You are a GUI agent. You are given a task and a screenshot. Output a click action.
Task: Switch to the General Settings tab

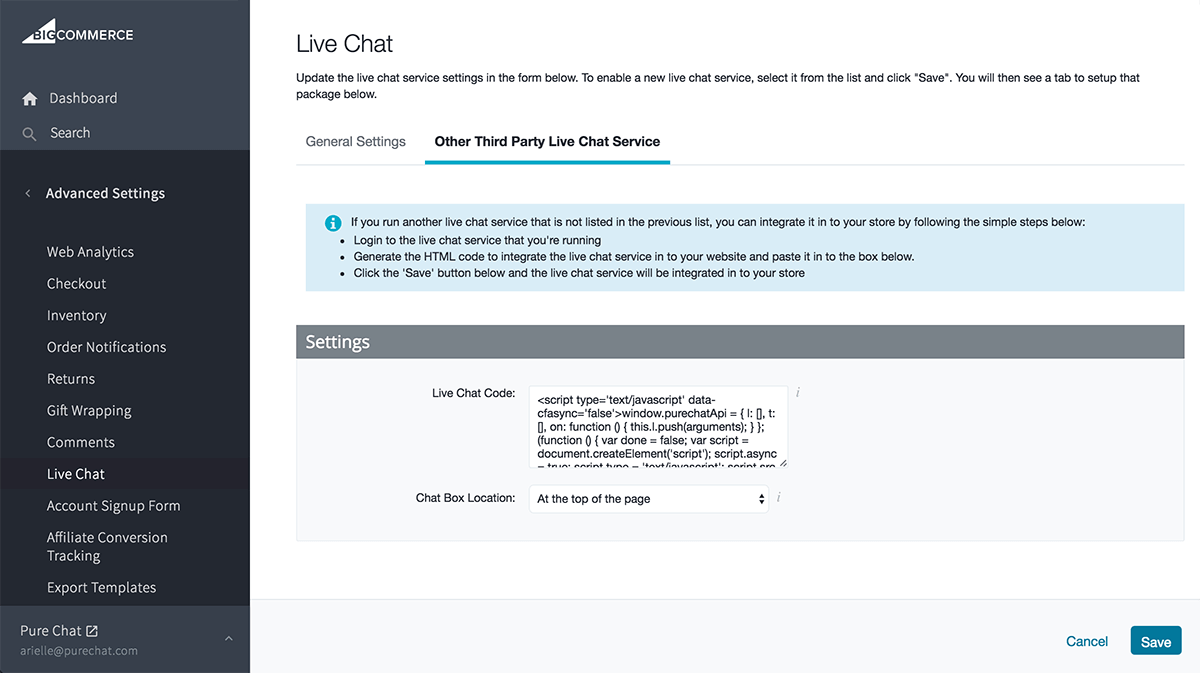(356, 141)
